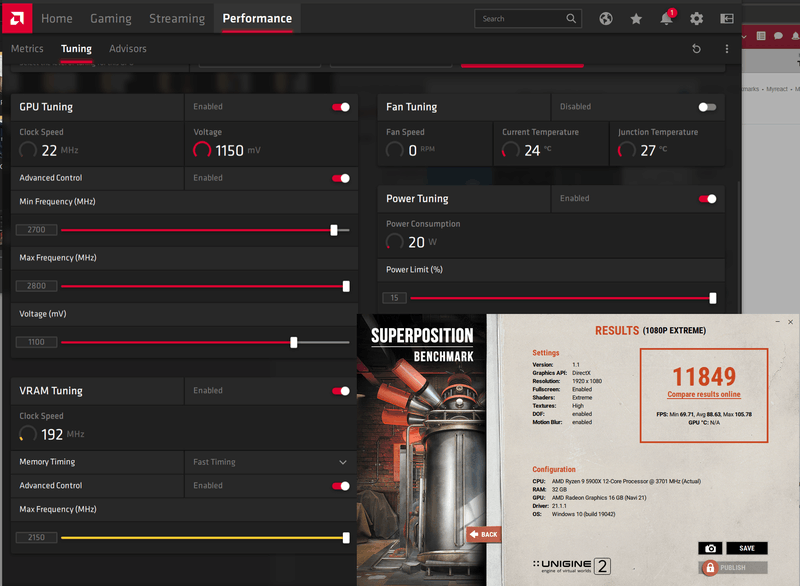Toggle VRAM Tuning switch
The width and height of the screenshot is (800, 586).
(x=341, y=391)
